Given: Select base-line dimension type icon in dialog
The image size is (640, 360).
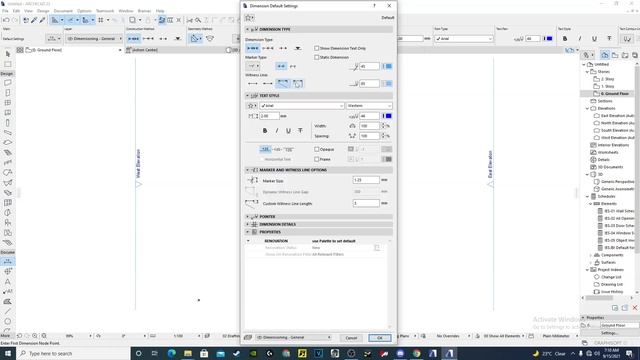Looking at the screenshot, I should coord(283,48).
